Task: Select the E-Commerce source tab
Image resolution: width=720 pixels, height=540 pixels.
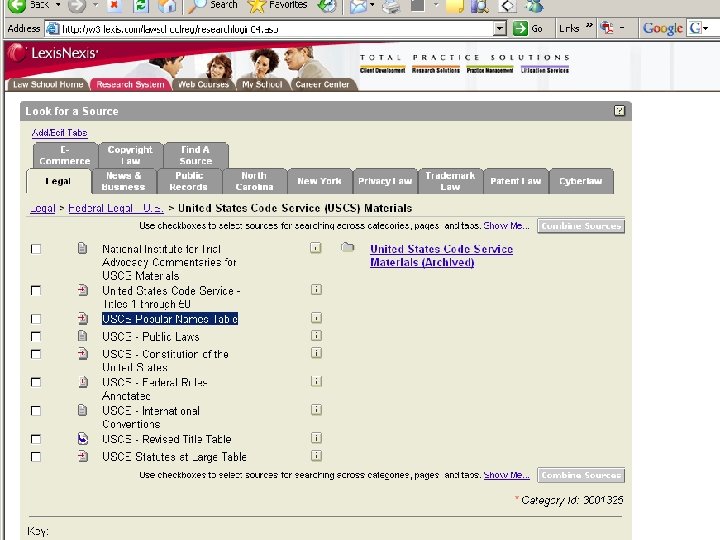Action: 65,155
